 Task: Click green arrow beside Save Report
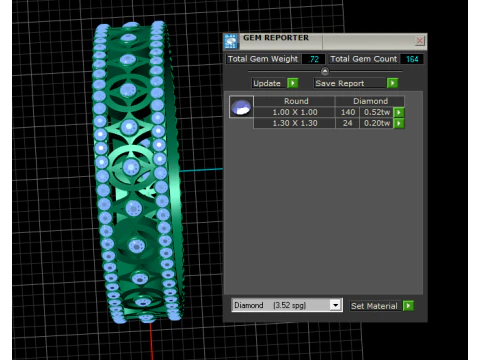point(392,83)
